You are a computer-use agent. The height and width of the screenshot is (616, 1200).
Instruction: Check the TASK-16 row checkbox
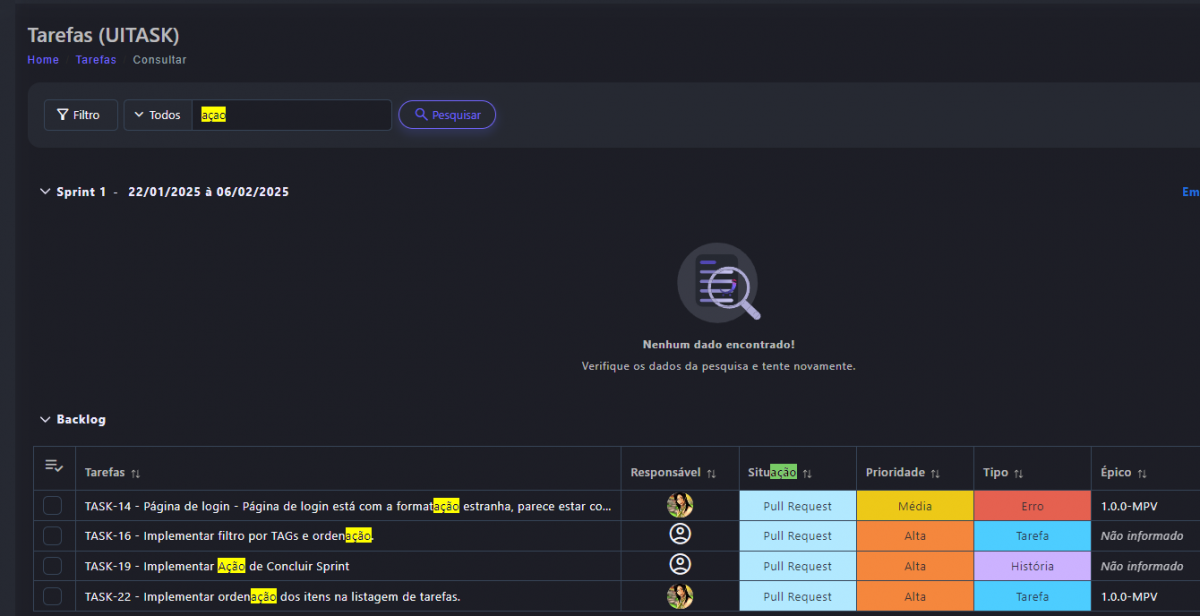(x=53, y=537)
